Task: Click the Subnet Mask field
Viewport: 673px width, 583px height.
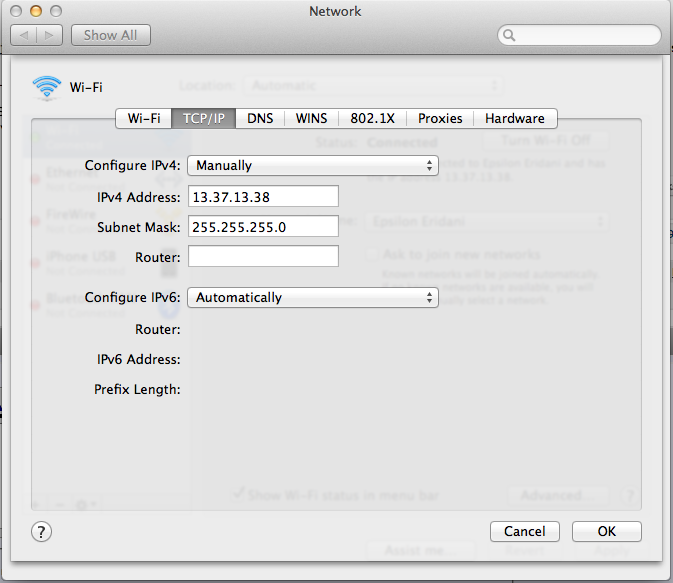Action: tap(263, 226)
